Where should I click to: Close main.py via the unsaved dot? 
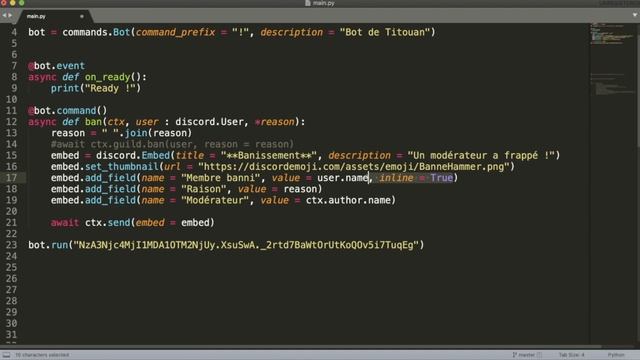pyautogui.click(x=82, y=16)
